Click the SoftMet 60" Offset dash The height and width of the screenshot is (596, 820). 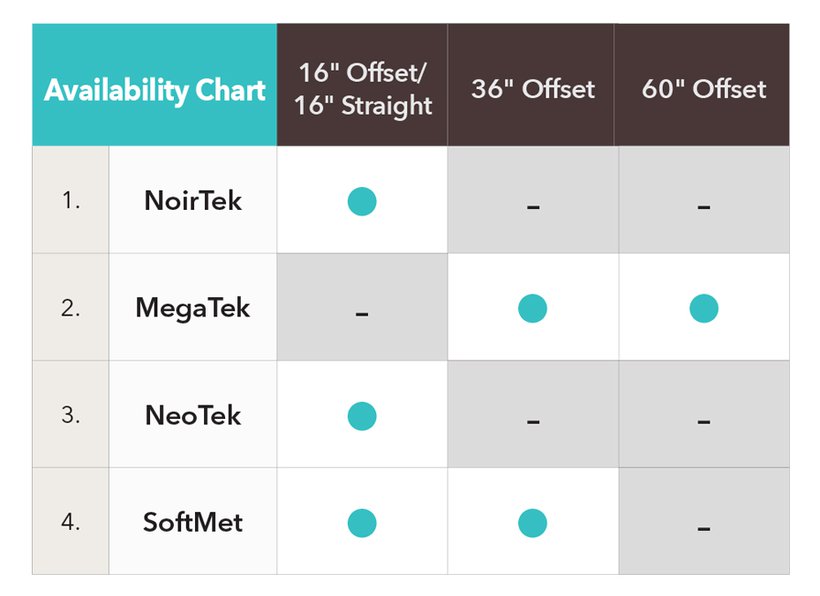704,529
